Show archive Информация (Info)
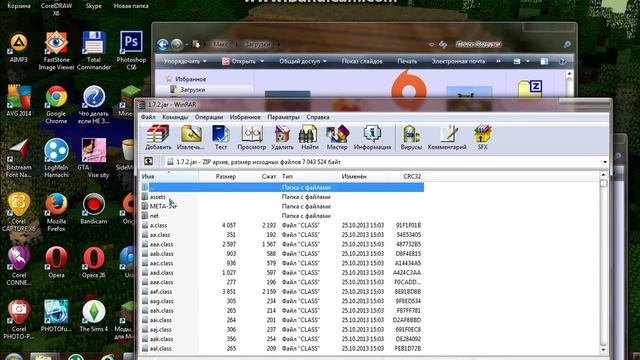640x360 pixels. [372, 138]
